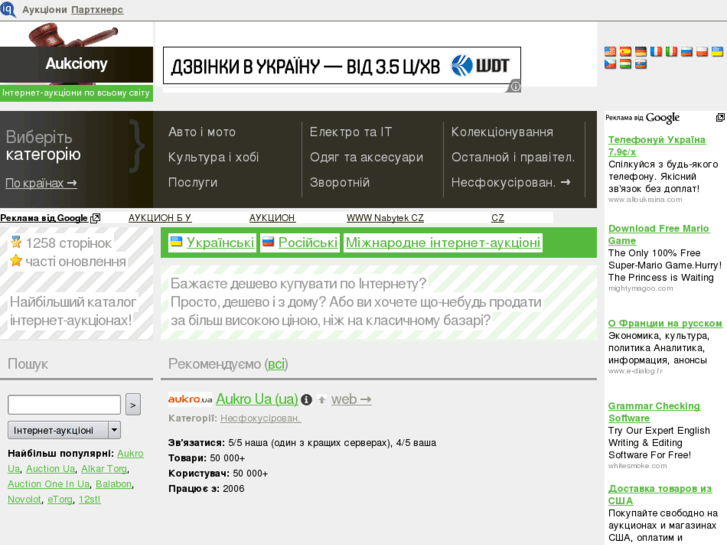
Task: Open the WDT calls-to-Ukraine banner ad
Action: pos(342,66)
